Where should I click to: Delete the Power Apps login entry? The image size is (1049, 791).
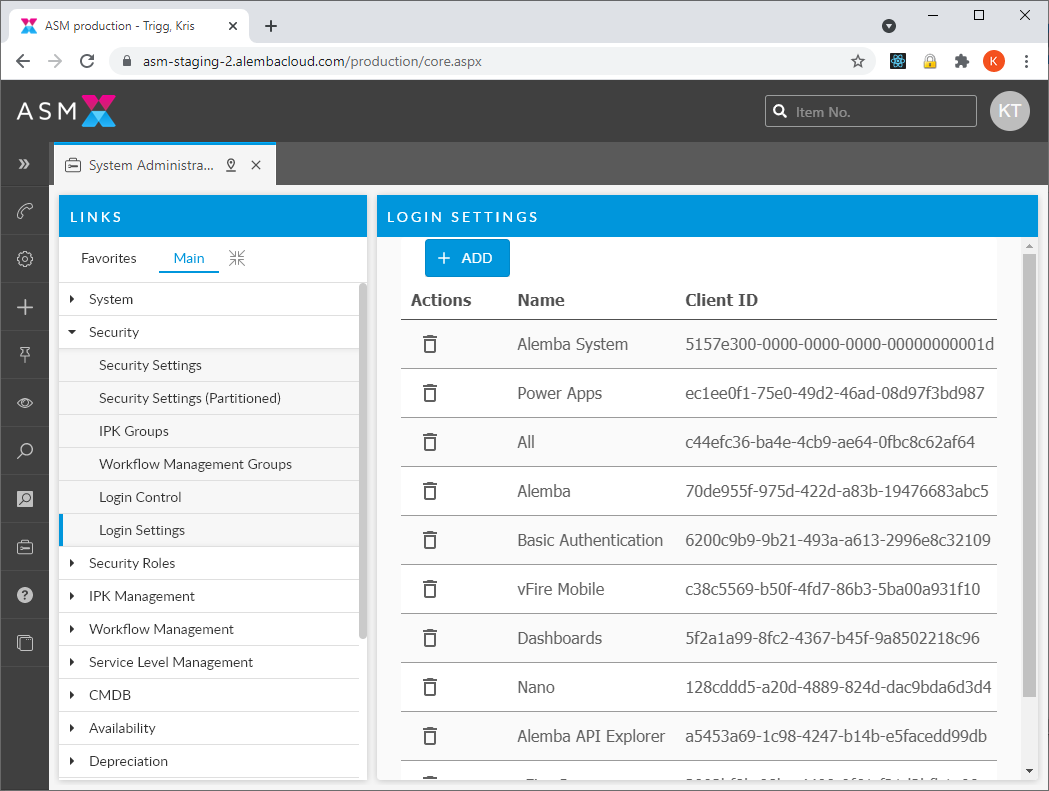[430, 393]
